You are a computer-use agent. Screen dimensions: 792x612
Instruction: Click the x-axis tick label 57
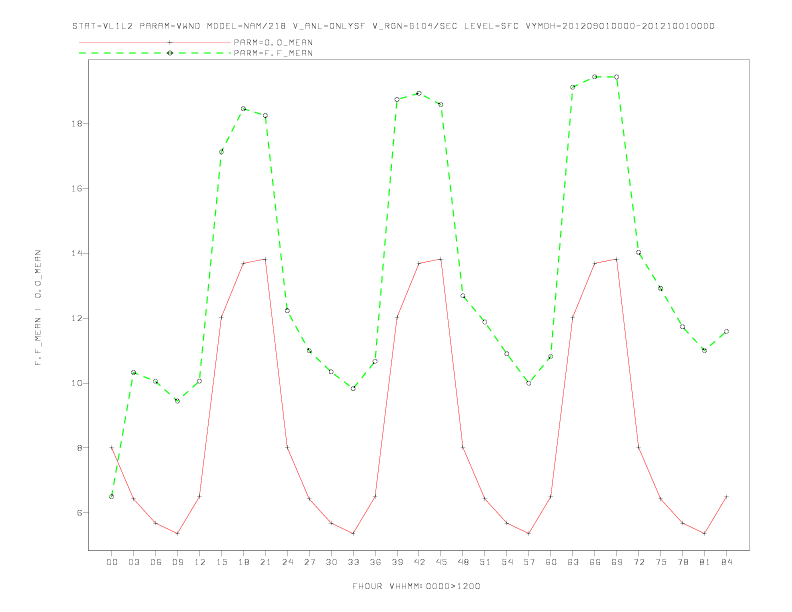coord(529,562)
